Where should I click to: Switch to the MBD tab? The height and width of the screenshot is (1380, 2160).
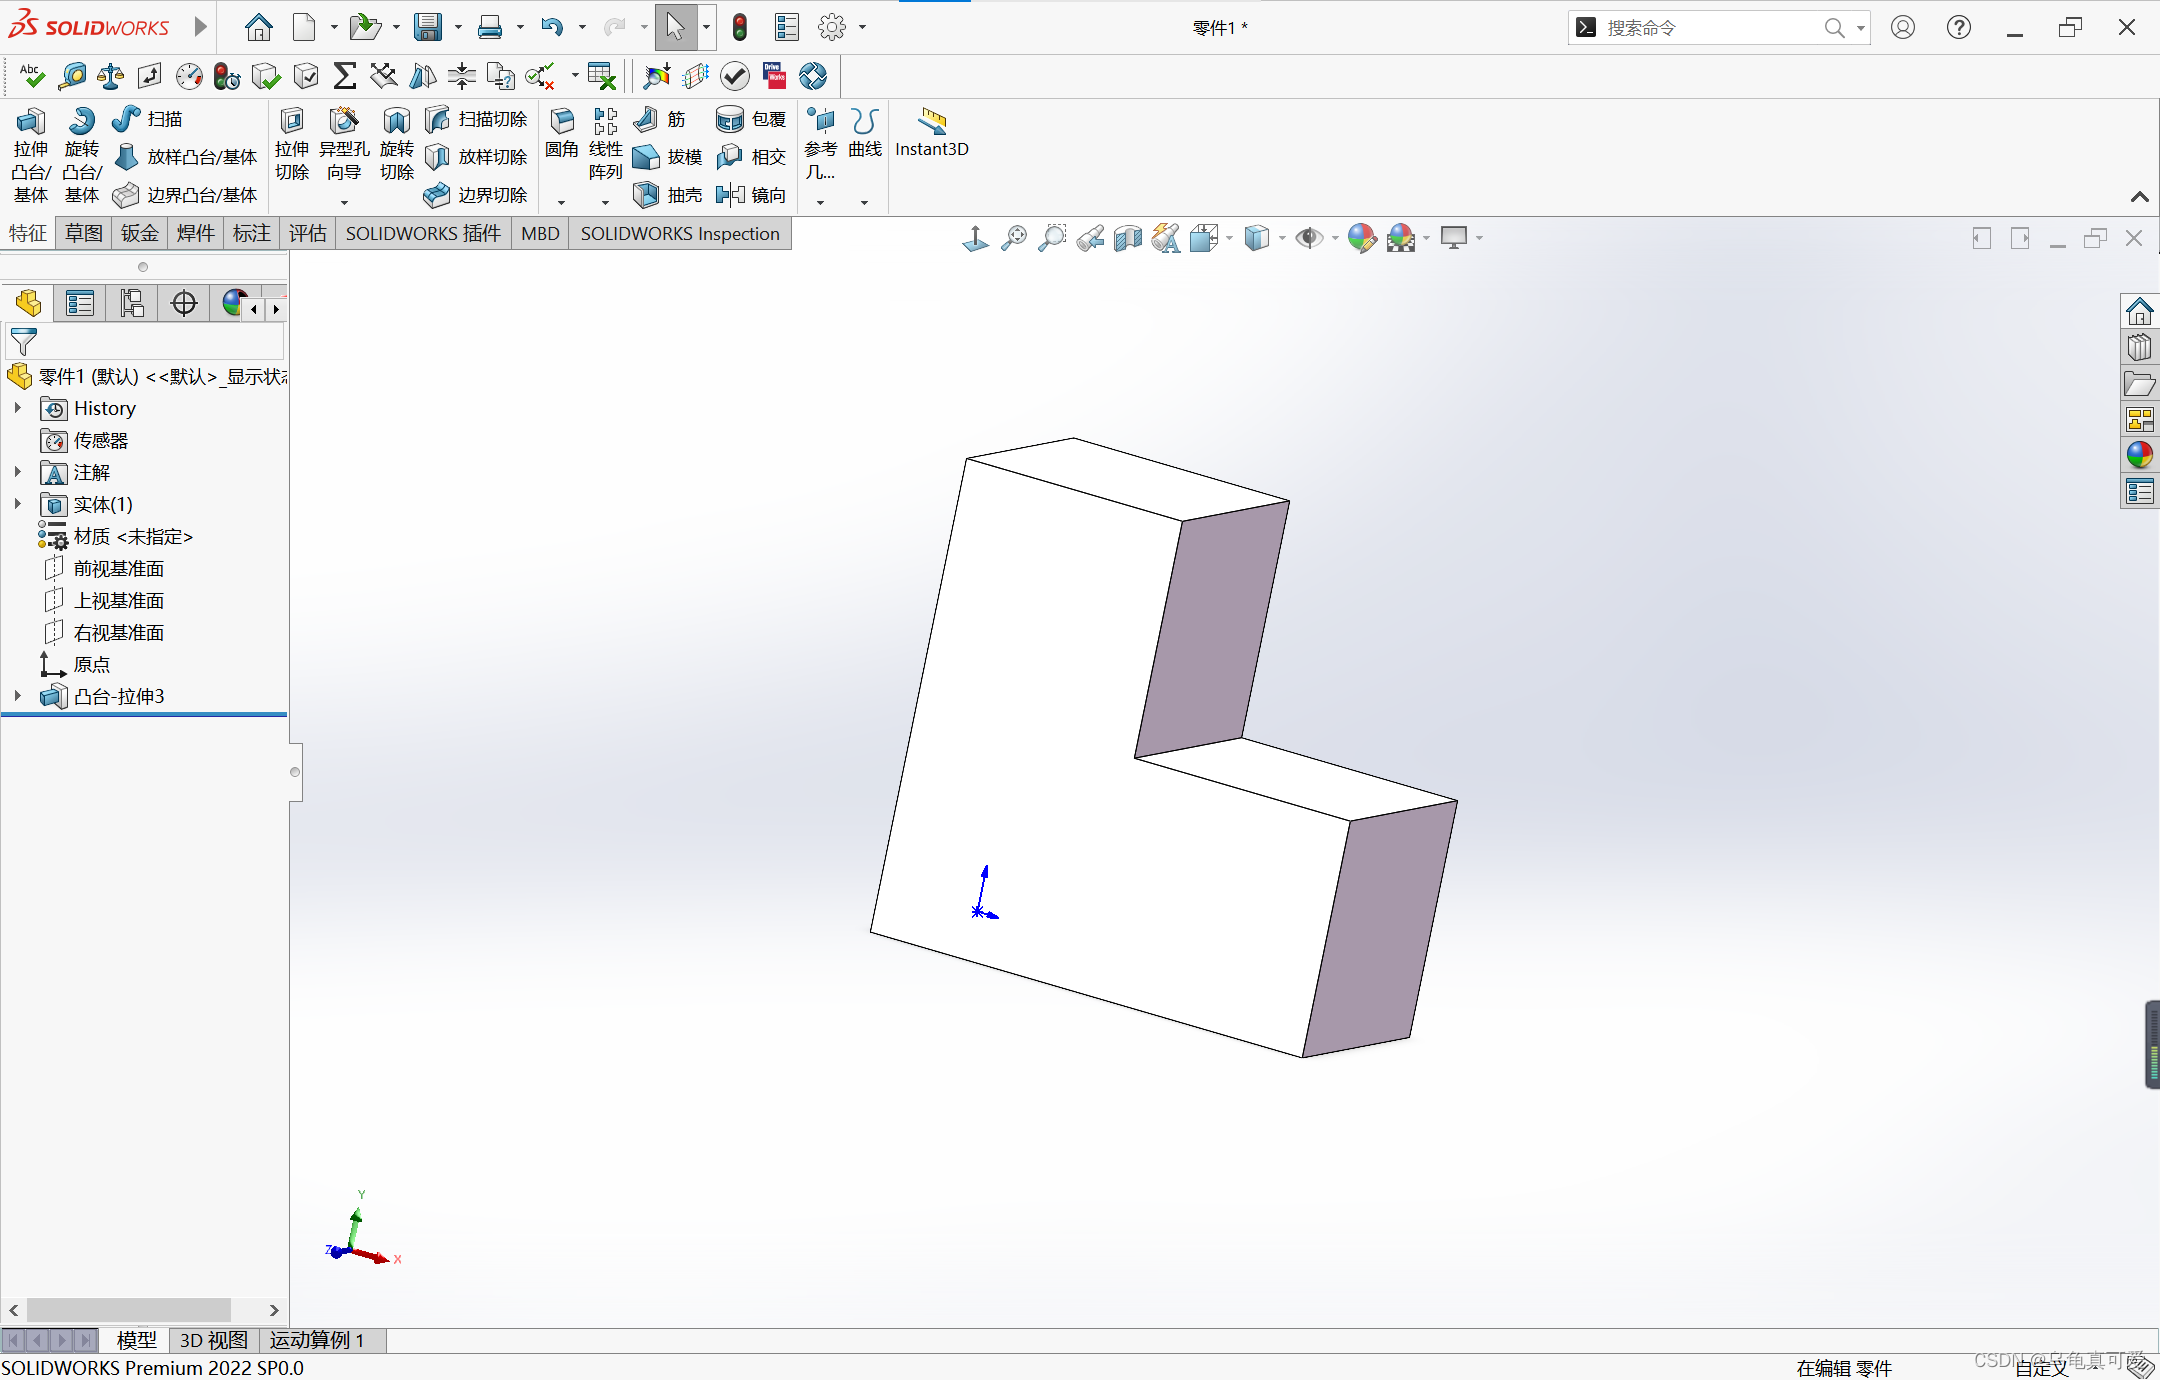click(x=540, y=233)
